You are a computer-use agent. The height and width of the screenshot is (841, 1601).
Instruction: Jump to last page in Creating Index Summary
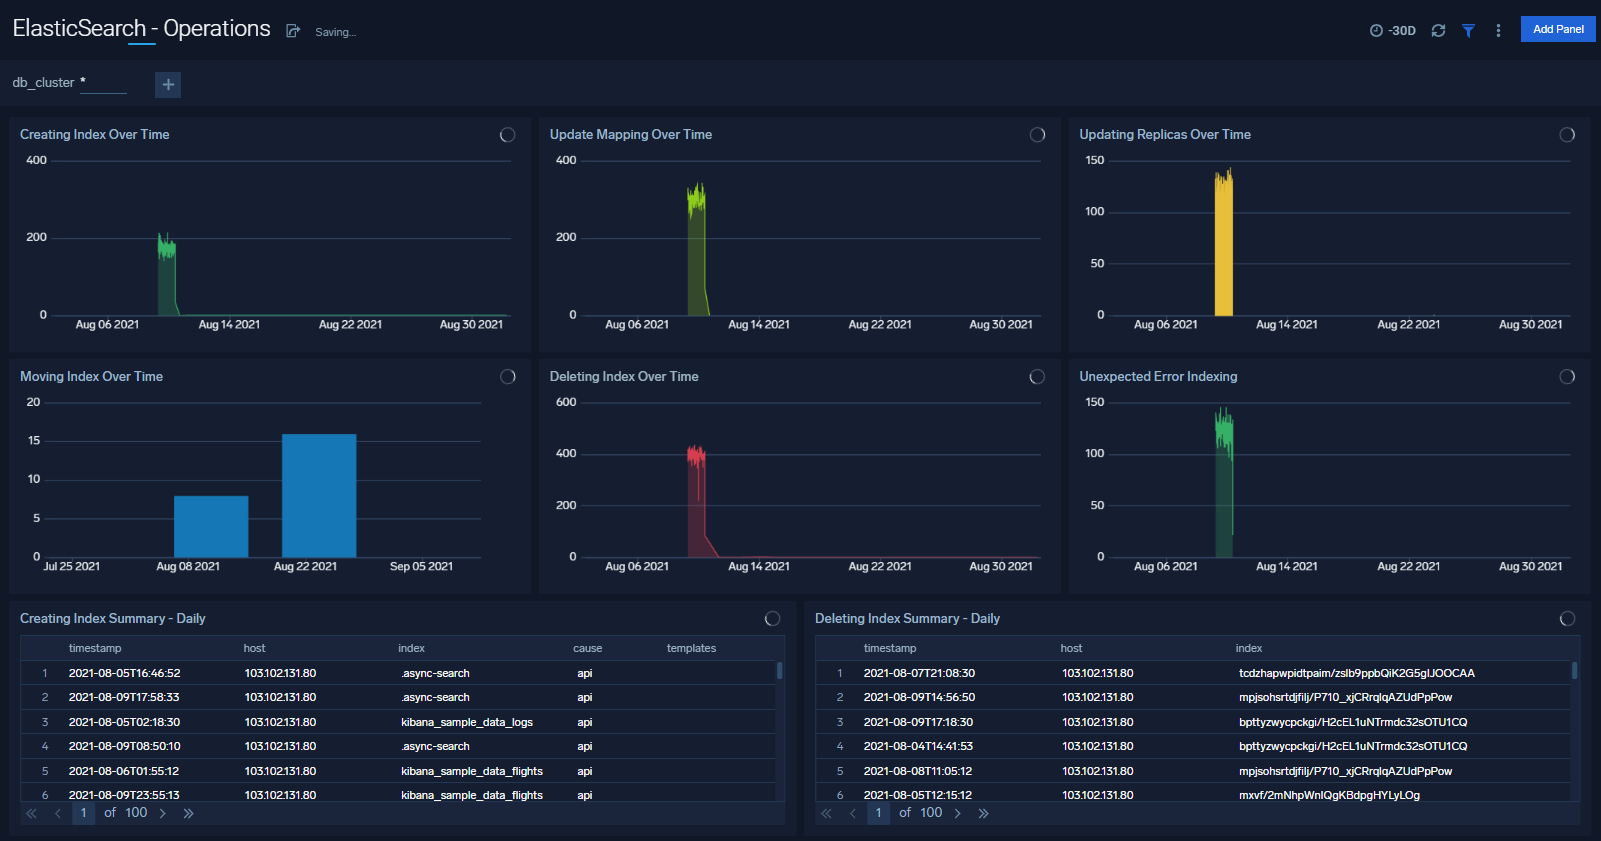pos(188,813)
